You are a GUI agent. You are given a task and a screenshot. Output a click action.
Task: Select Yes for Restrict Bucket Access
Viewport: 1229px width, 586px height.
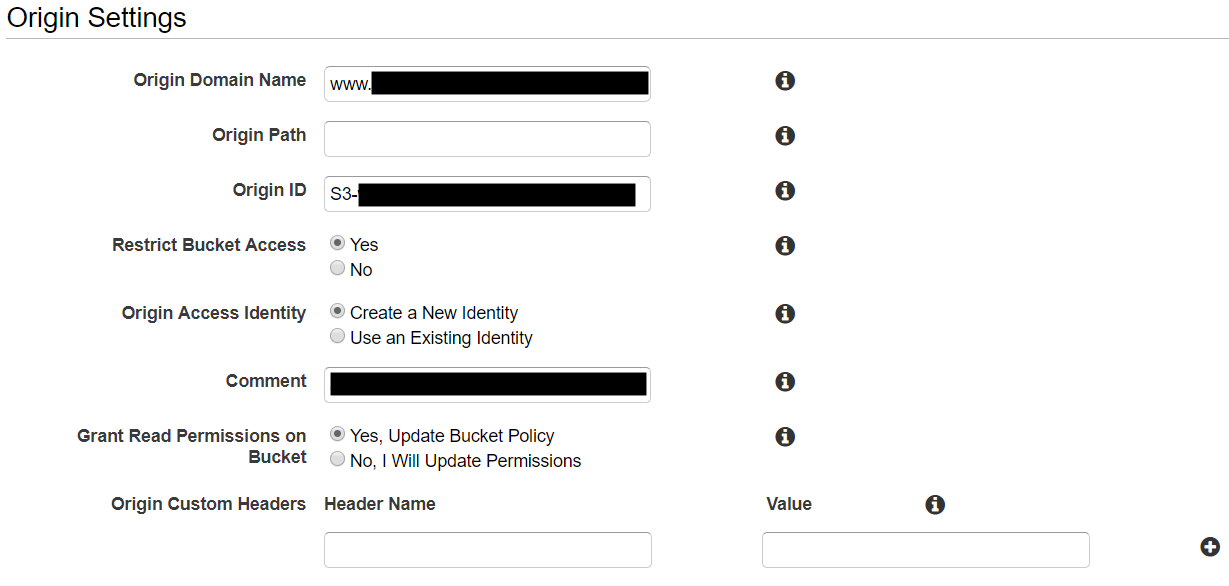(x=338, y=244)
